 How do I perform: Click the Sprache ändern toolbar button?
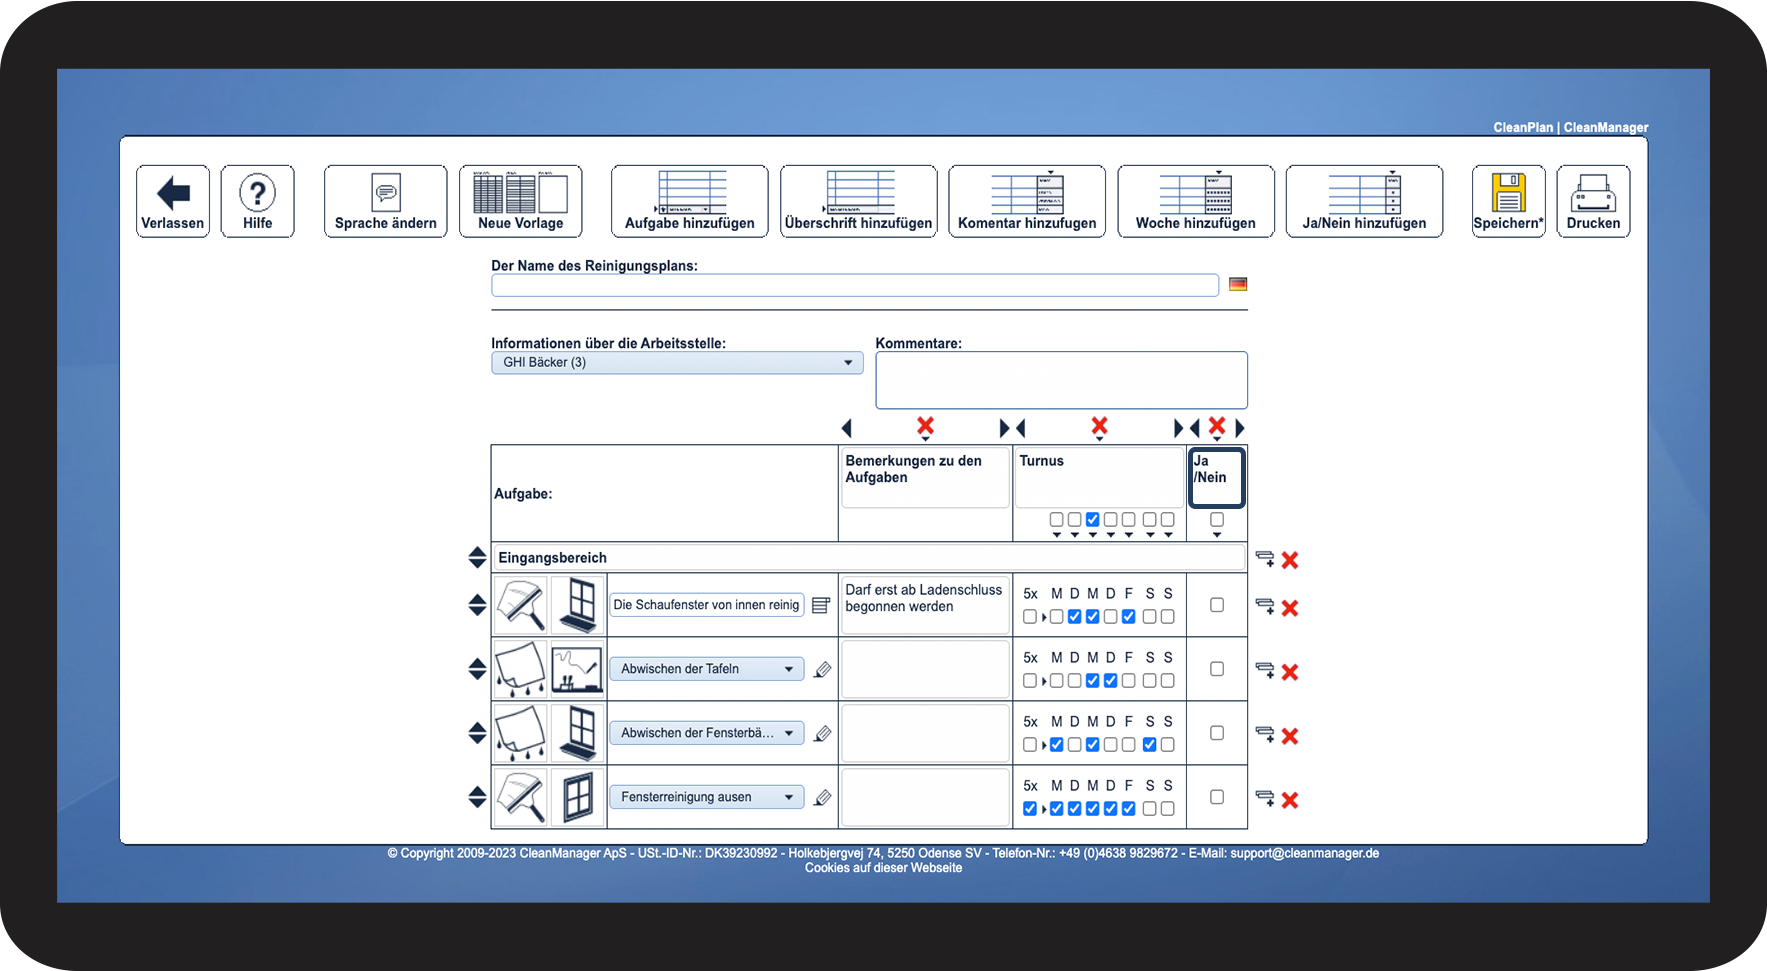pyautogui.click(x=385, y=201)
